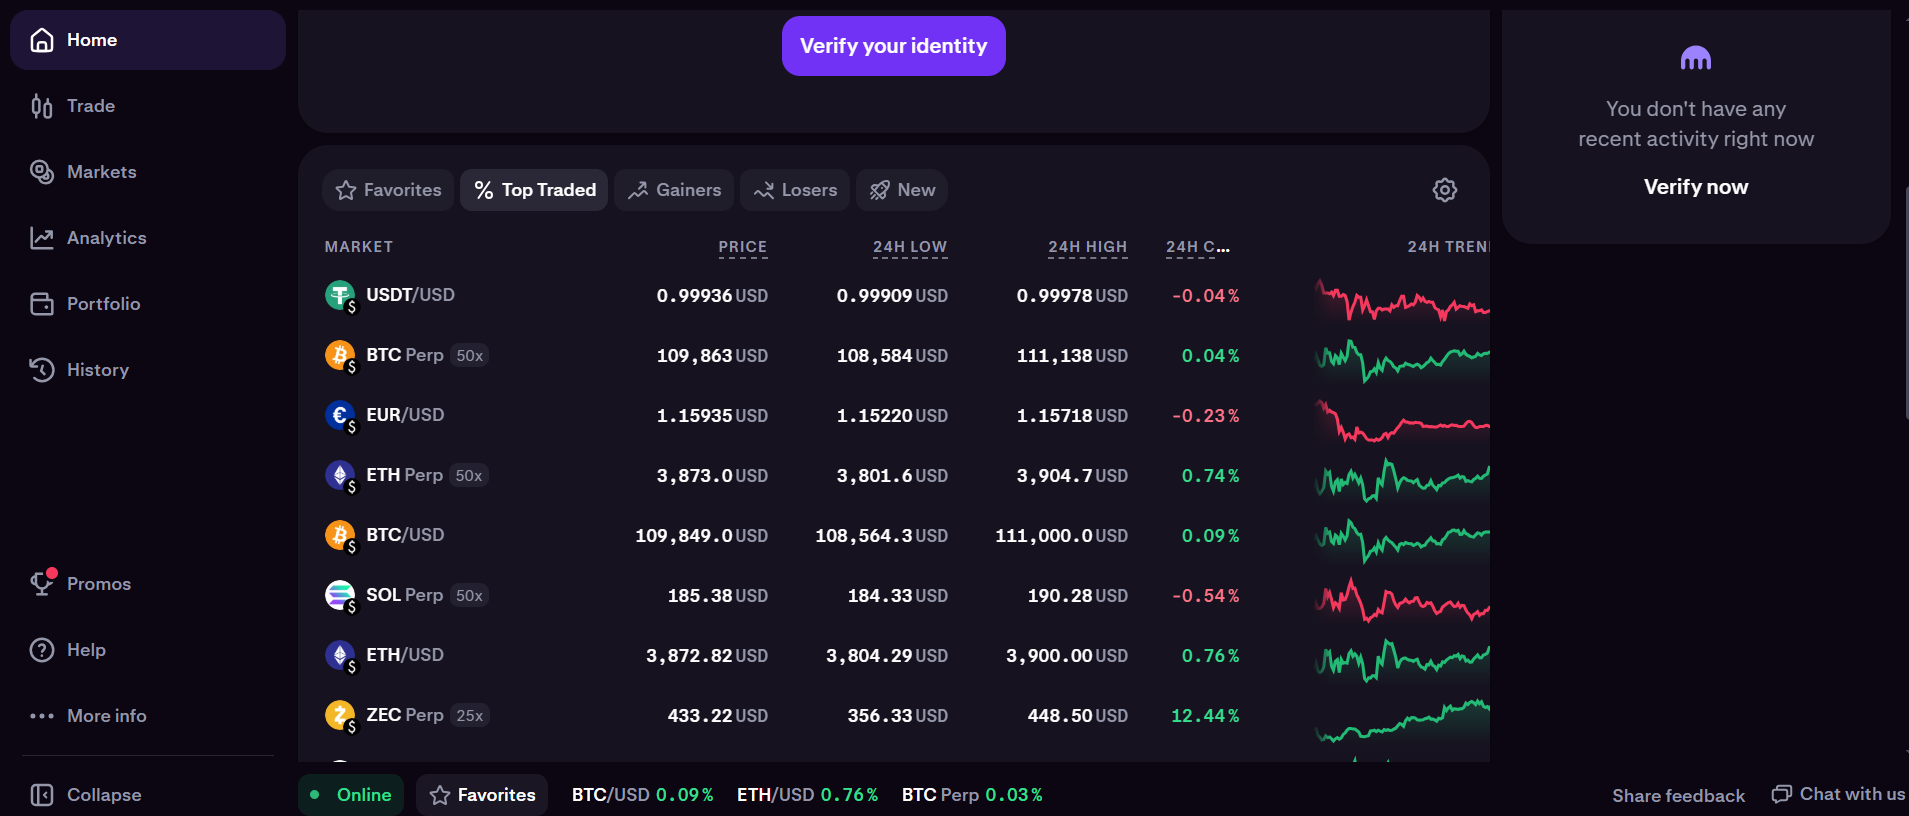Screen dimensions: 1909x816
Task: Click the Tether icon beside USDT/USD
Action: pos(339,295)
